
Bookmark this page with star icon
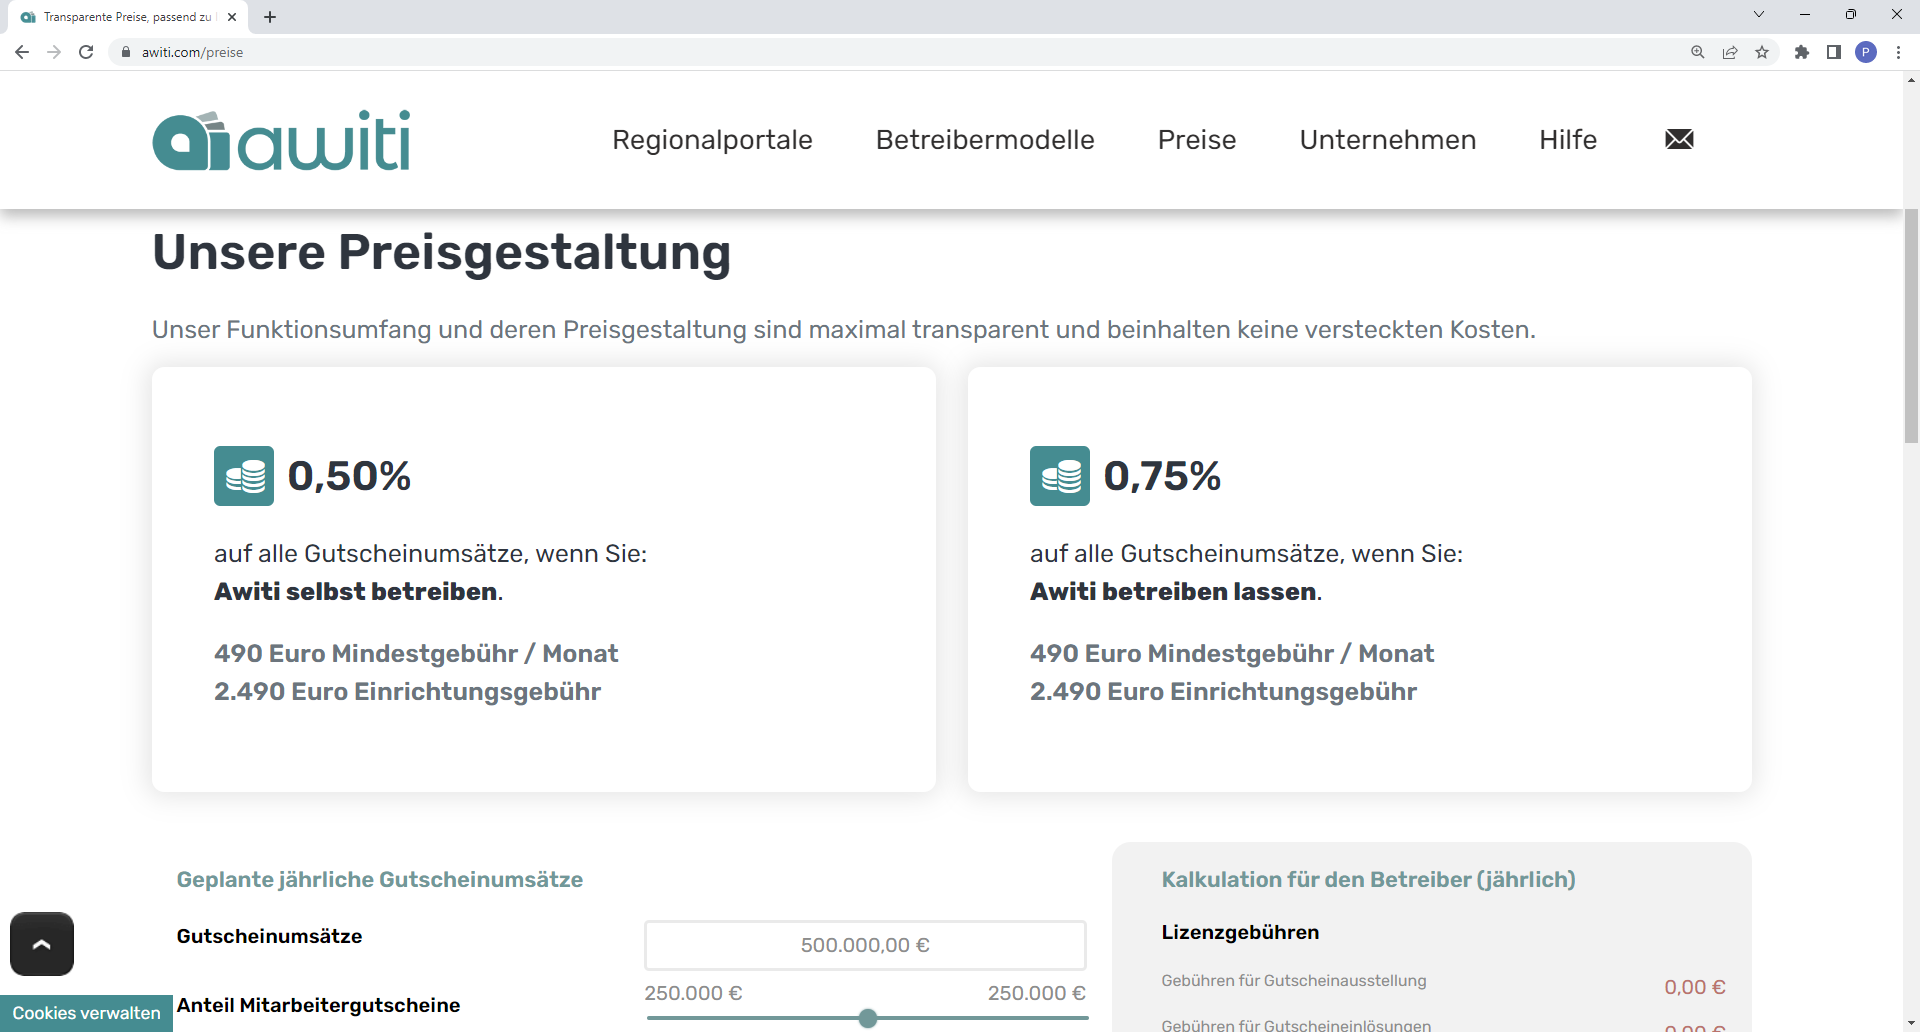(x=1762, y=52)
